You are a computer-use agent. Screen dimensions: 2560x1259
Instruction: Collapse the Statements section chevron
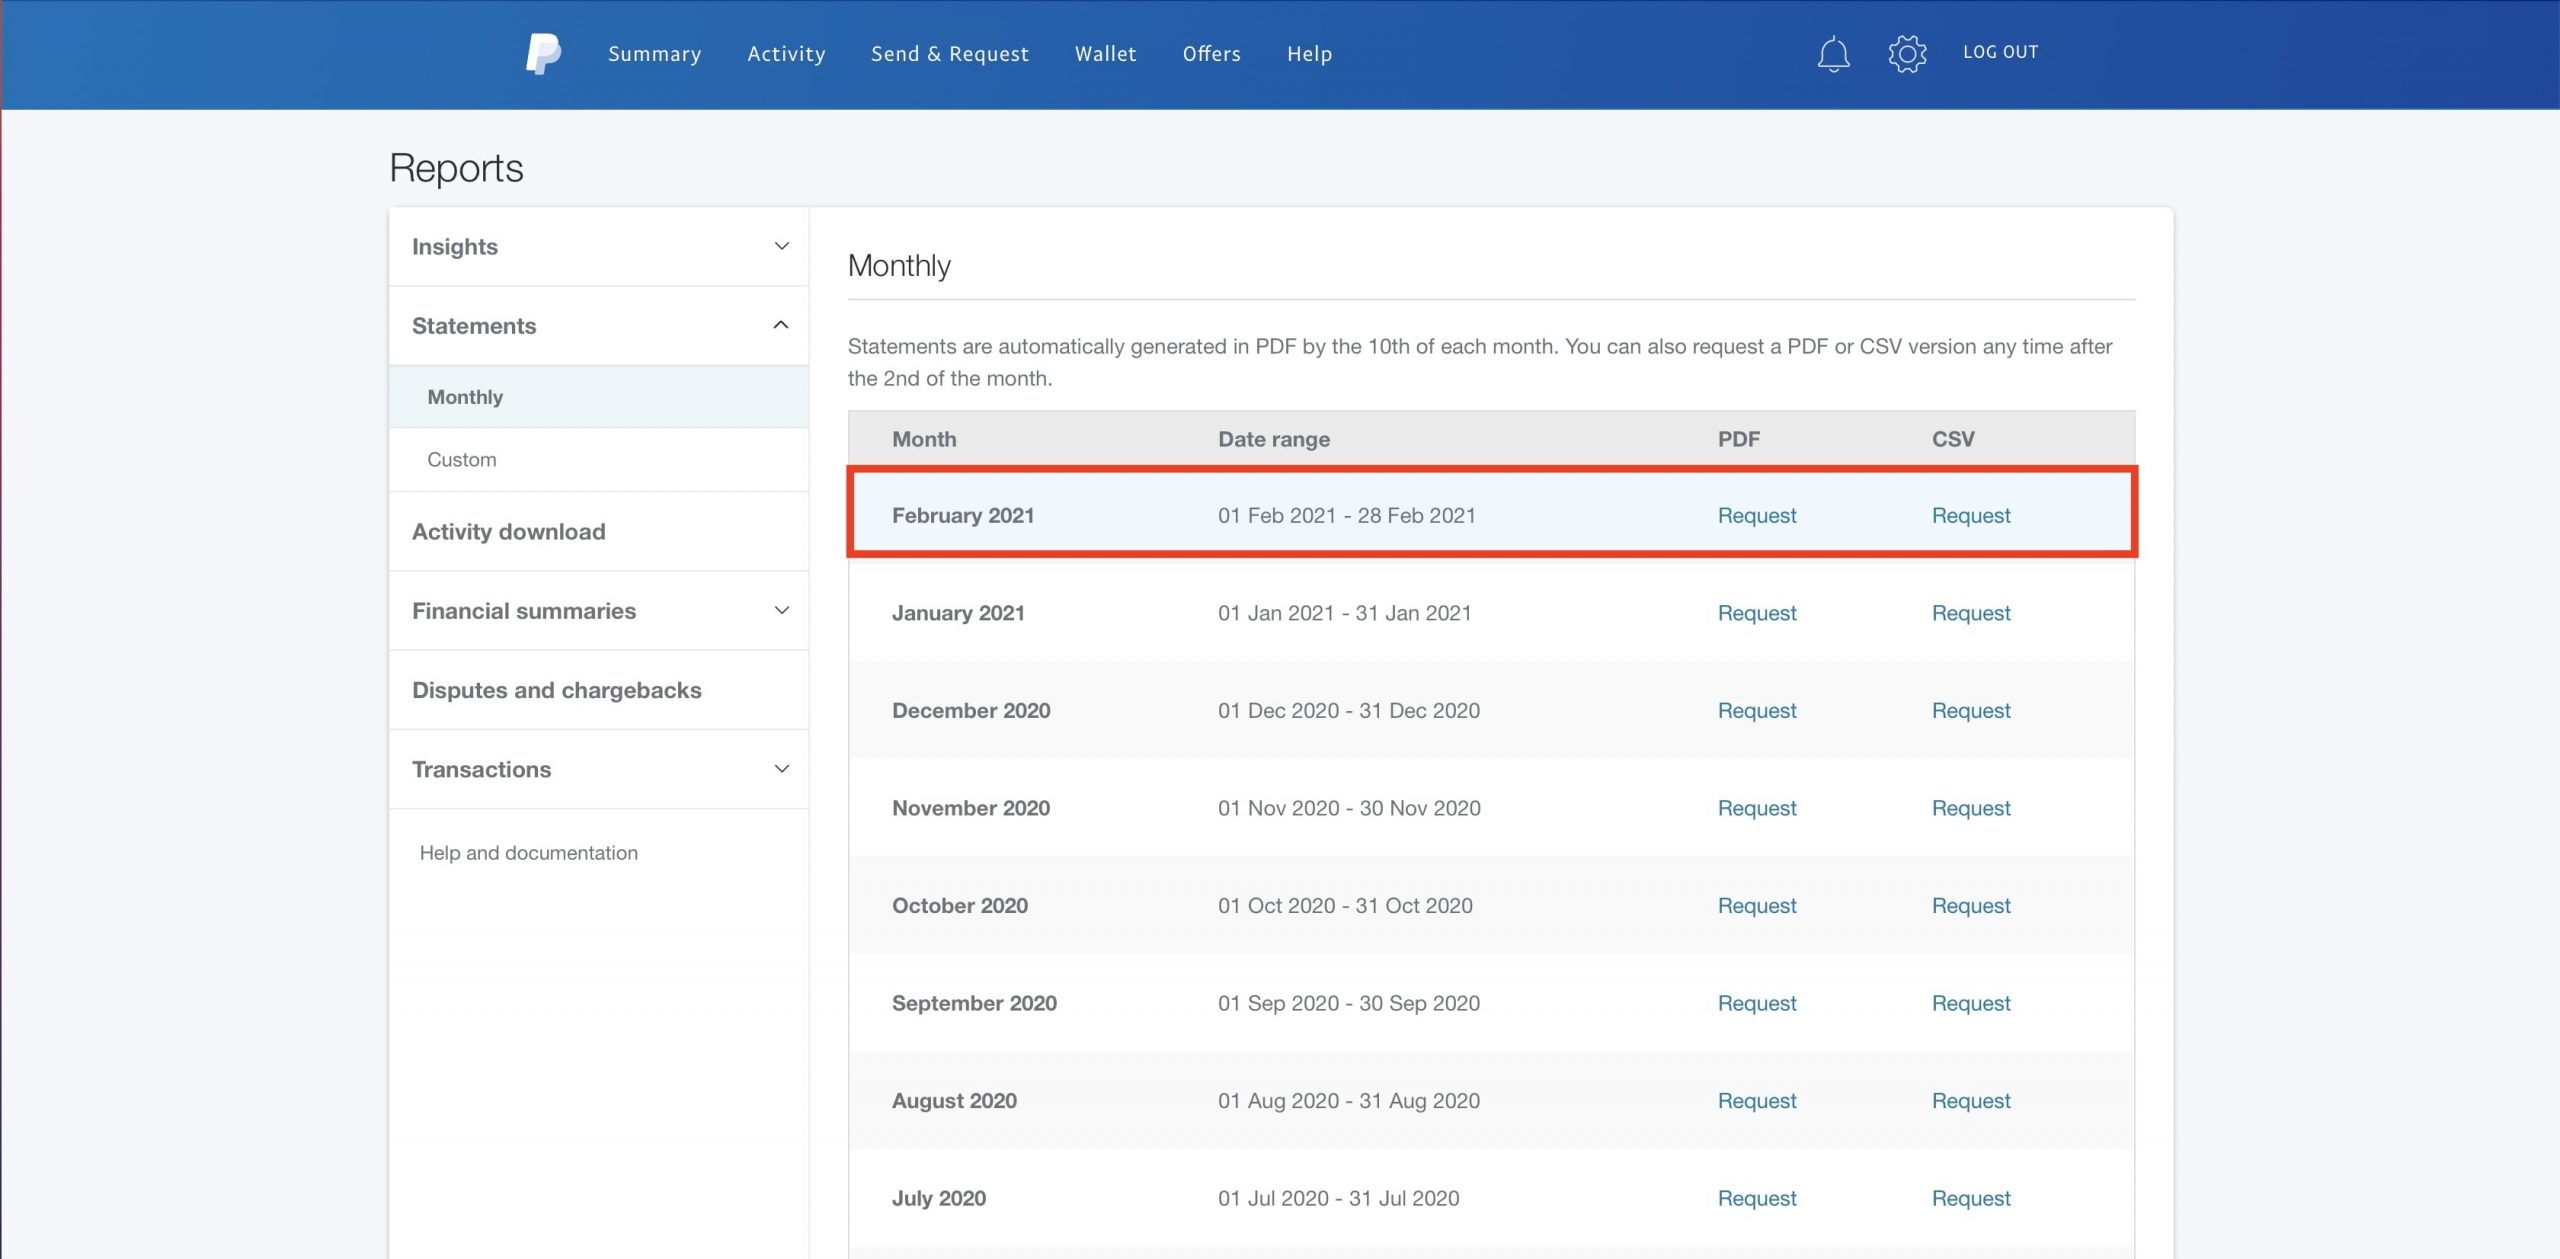coord(781,325)
